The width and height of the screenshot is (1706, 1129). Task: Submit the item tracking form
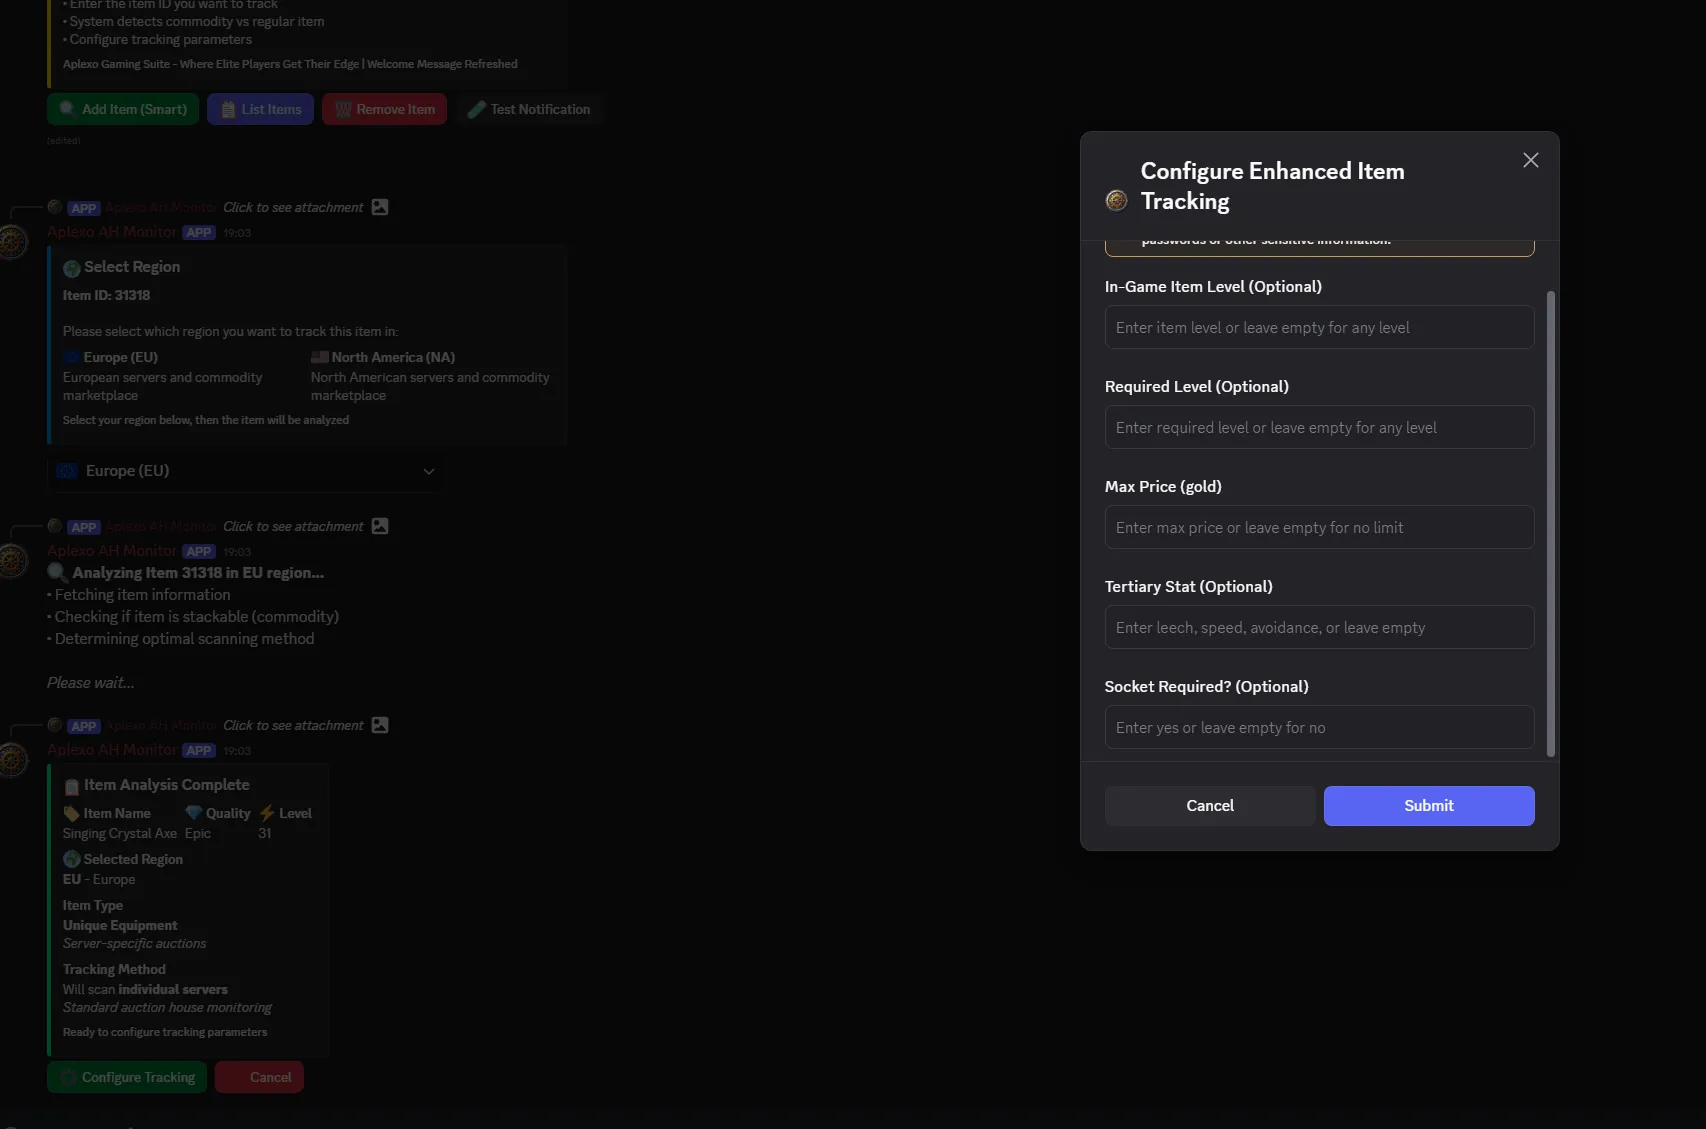(x=1429, y=806)
